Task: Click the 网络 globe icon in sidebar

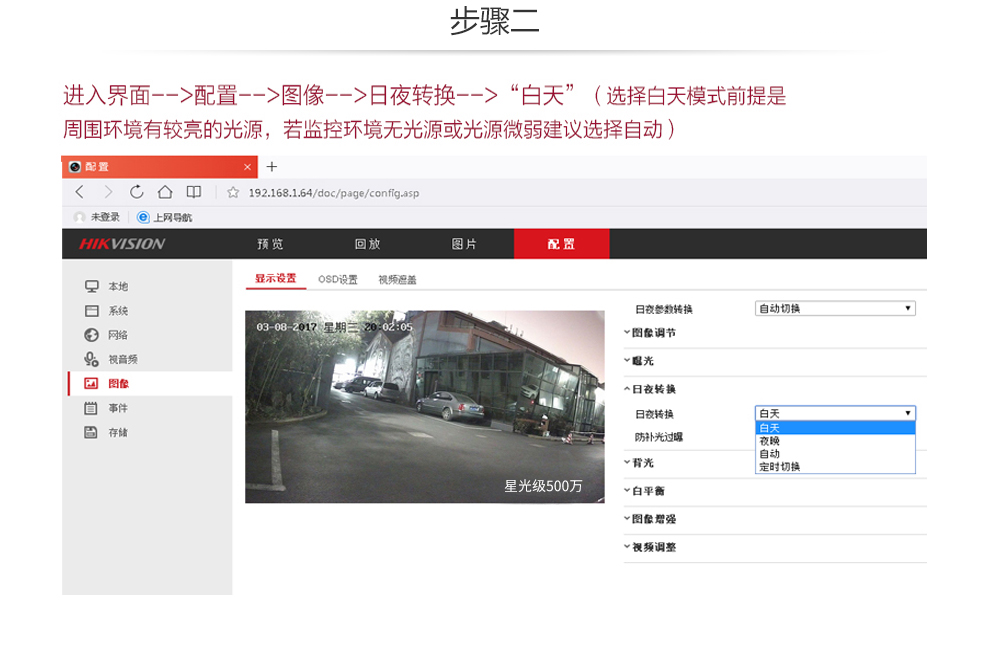Action: [x=92, y=335]
